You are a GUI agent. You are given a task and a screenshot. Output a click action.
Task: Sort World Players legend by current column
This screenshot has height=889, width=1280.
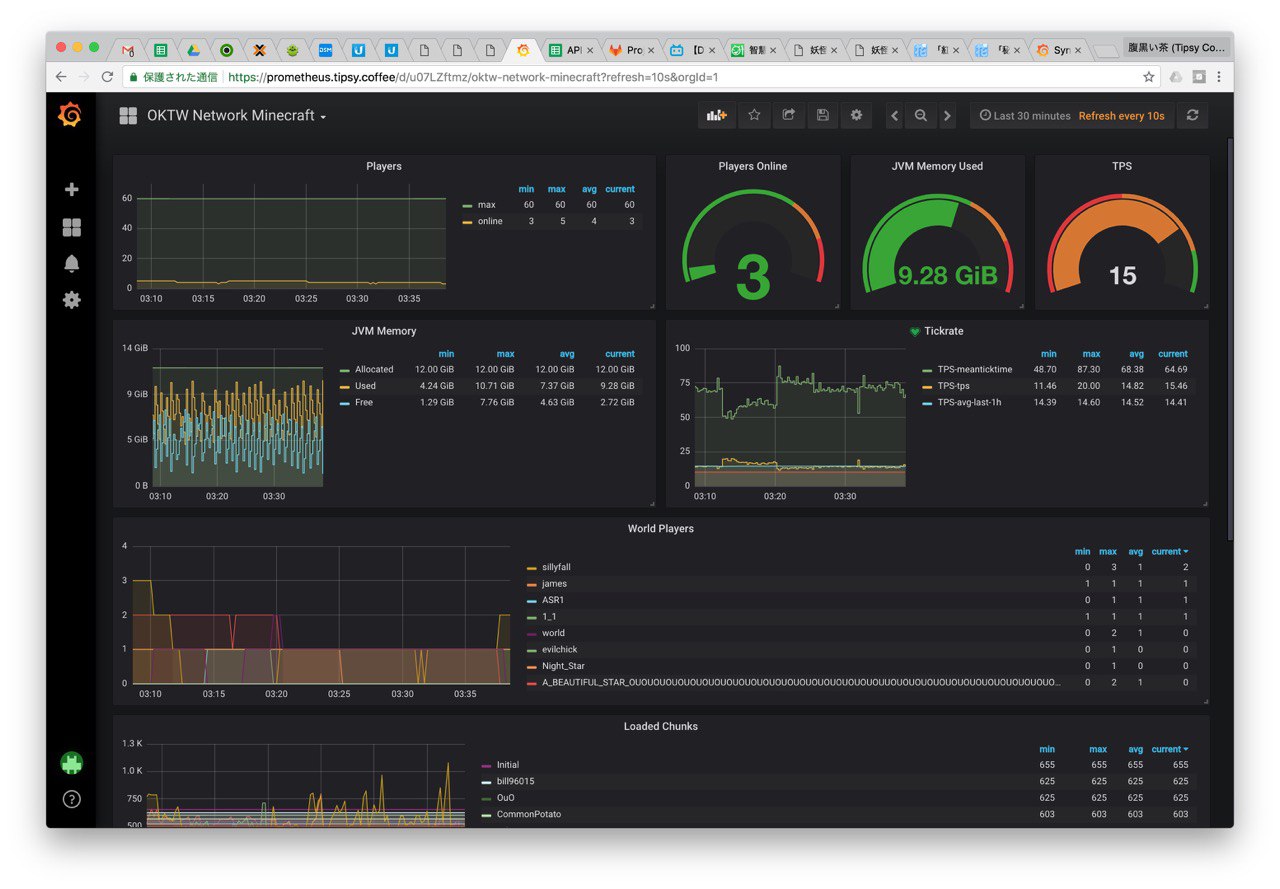[x=1169, y=551]
